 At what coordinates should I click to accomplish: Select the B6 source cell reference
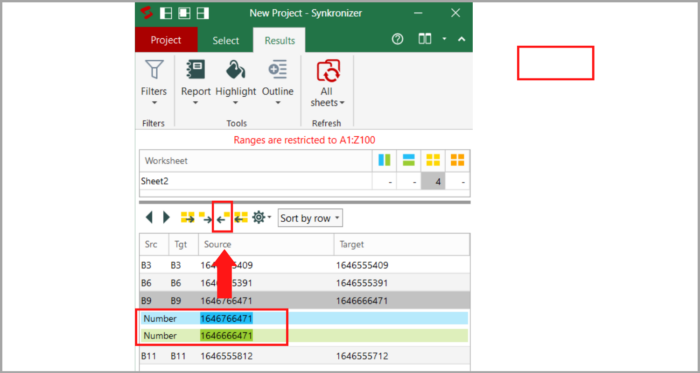pos(146,283)
